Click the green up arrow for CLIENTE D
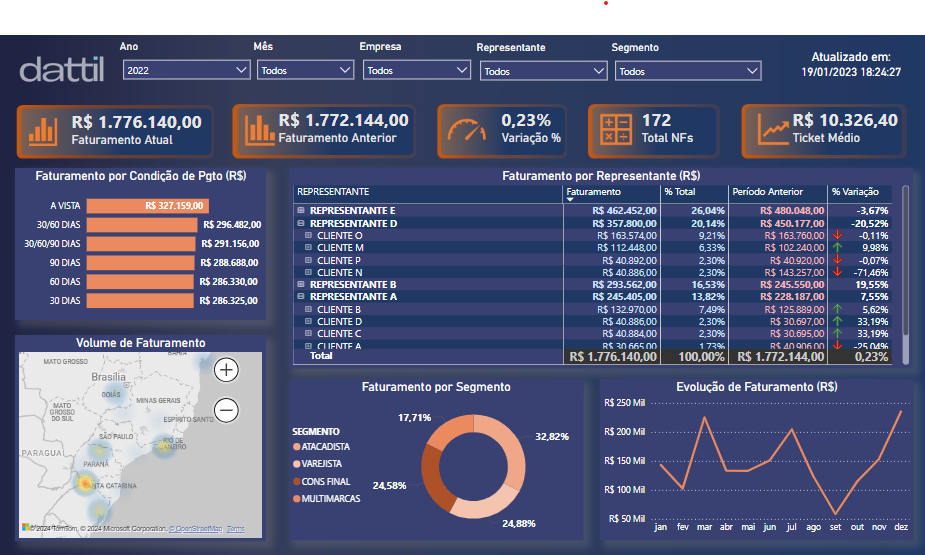The width and height of the screenshot is (925, 555). tap(837, 321)
